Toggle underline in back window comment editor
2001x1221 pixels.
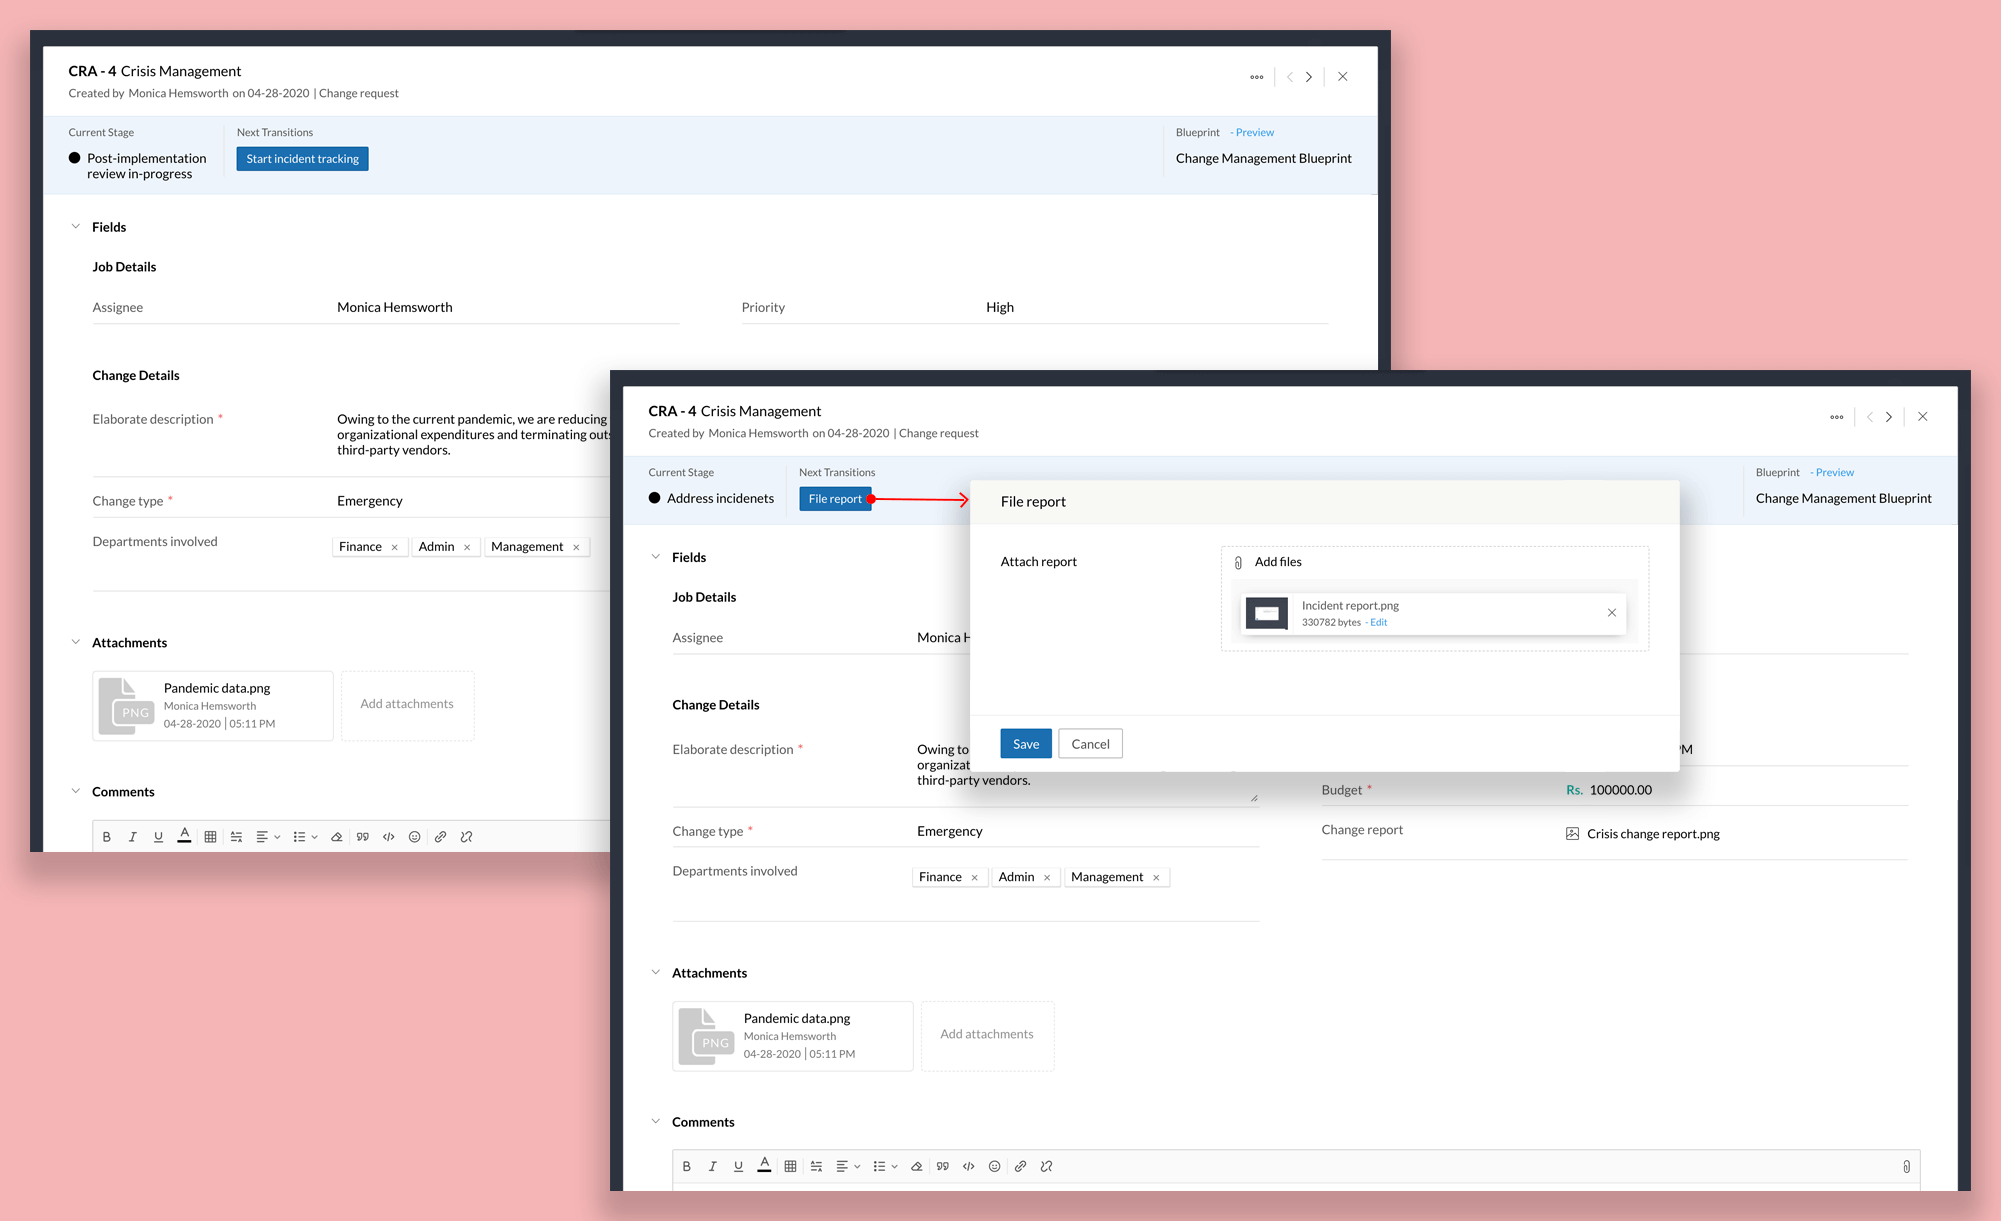point(158,837)
